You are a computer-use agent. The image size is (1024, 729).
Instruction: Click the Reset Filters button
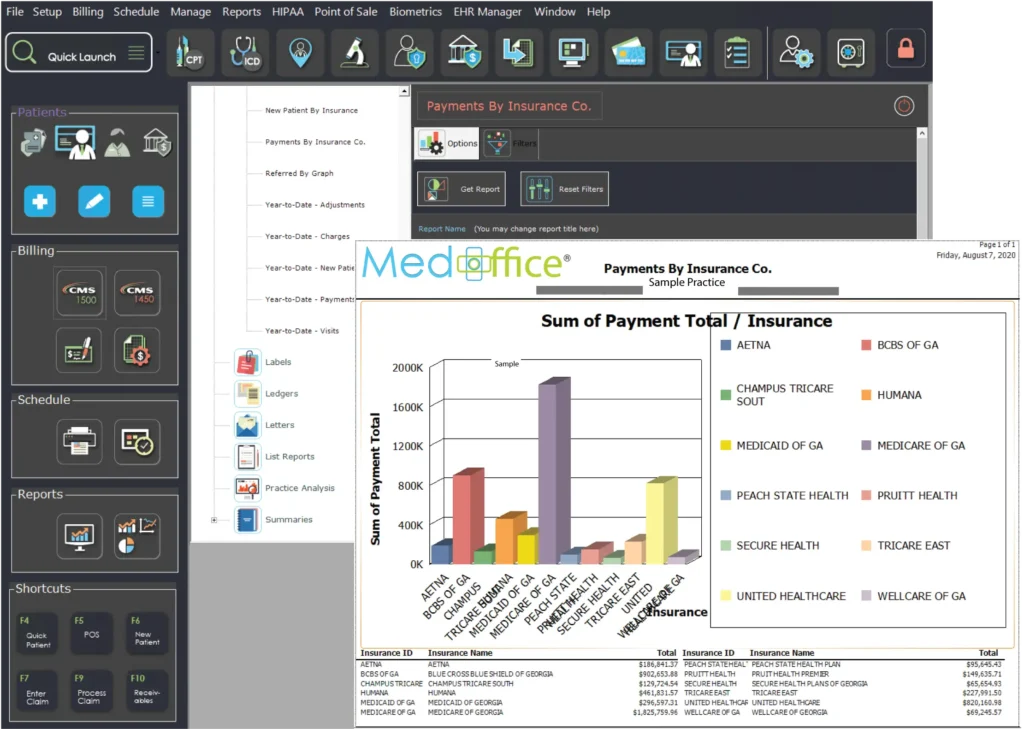pos(565,189)
